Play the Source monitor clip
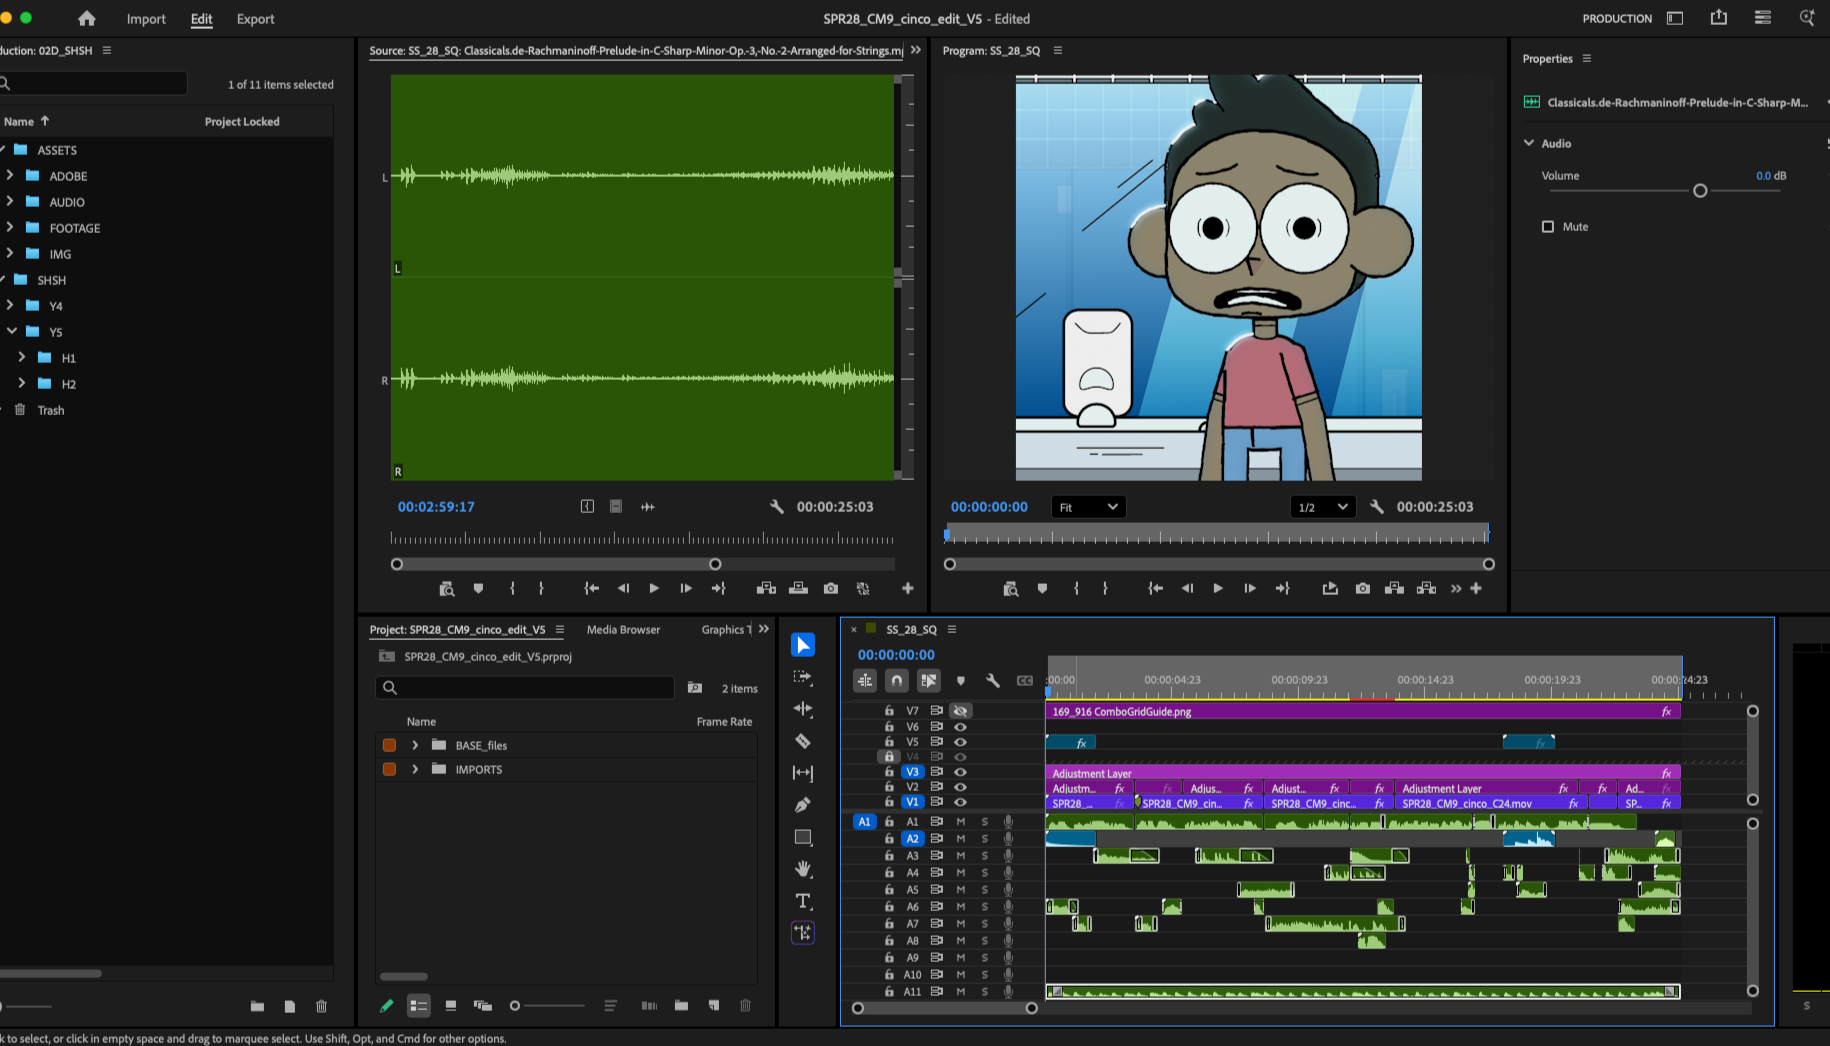The width and height of the screenshot is (1830, 1046). click(654, 589)
